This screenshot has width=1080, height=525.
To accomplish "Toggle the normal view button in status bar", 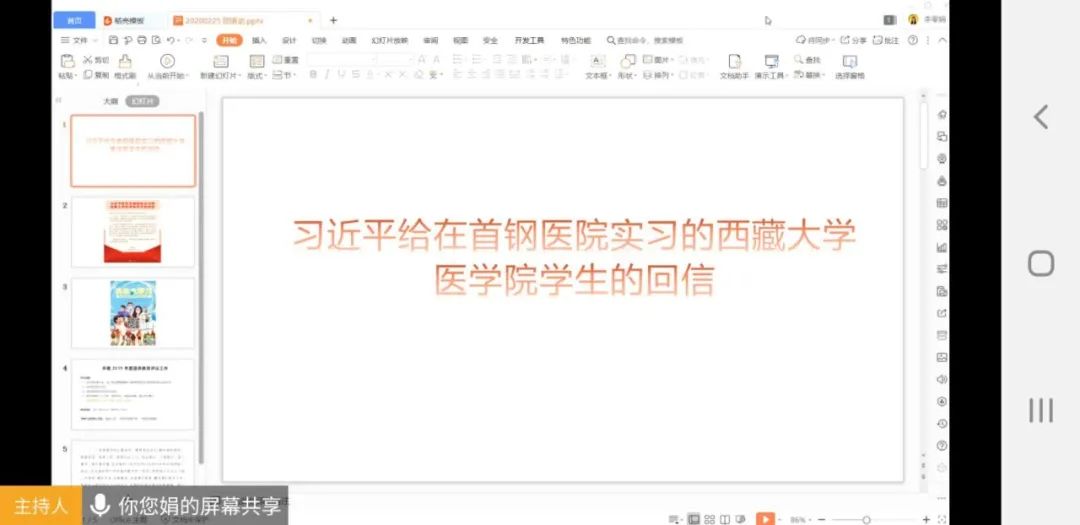I will 693,519.
